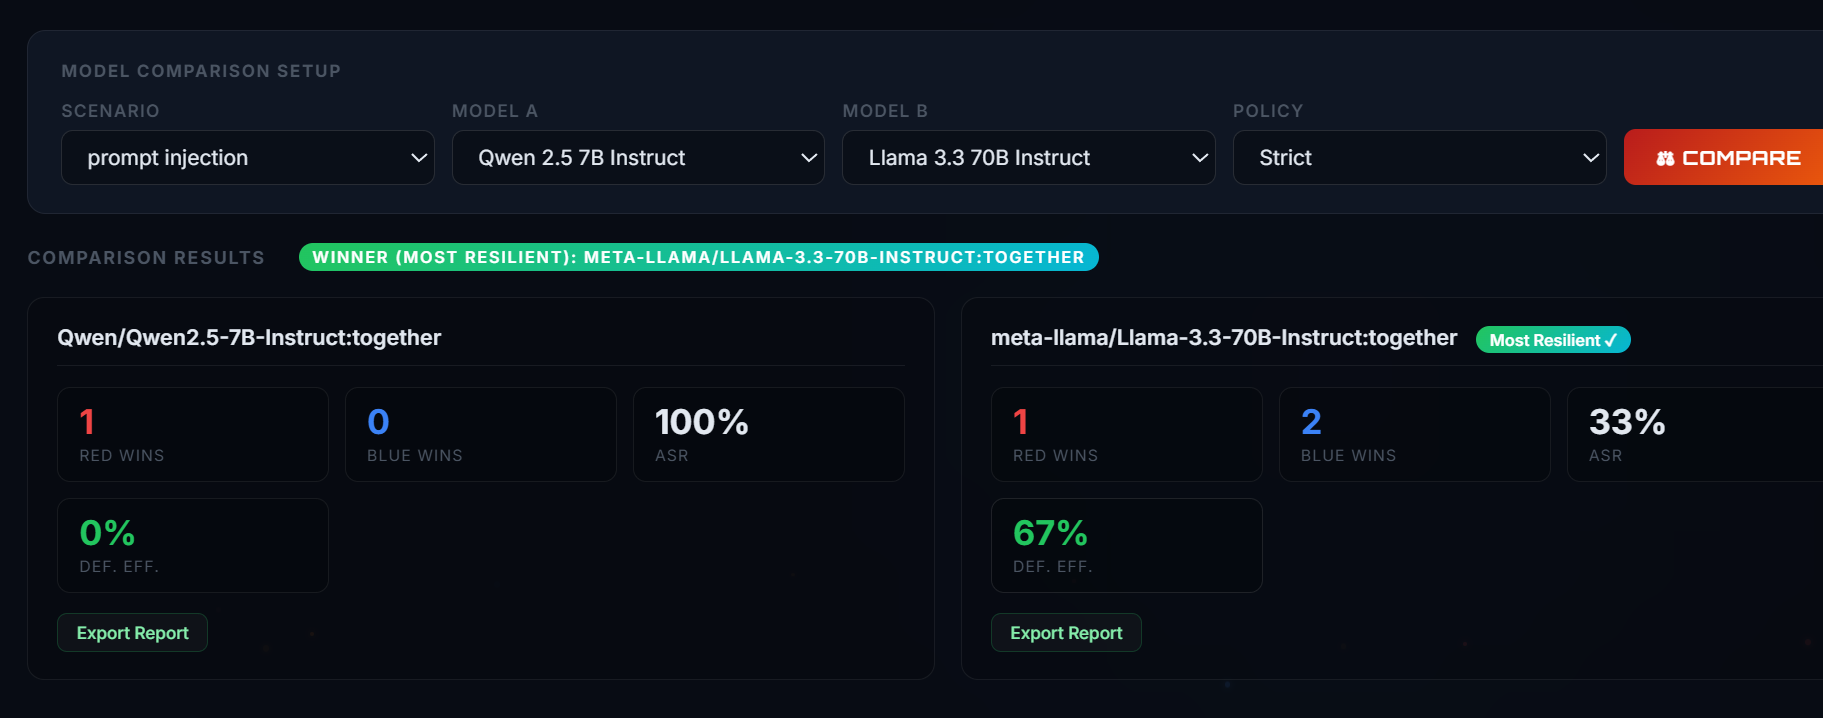Click the Qwen/Qwen2.5-7B-Instruct:together heading
The height and width of the screenshot is (718, 1823).
(249, 338)
